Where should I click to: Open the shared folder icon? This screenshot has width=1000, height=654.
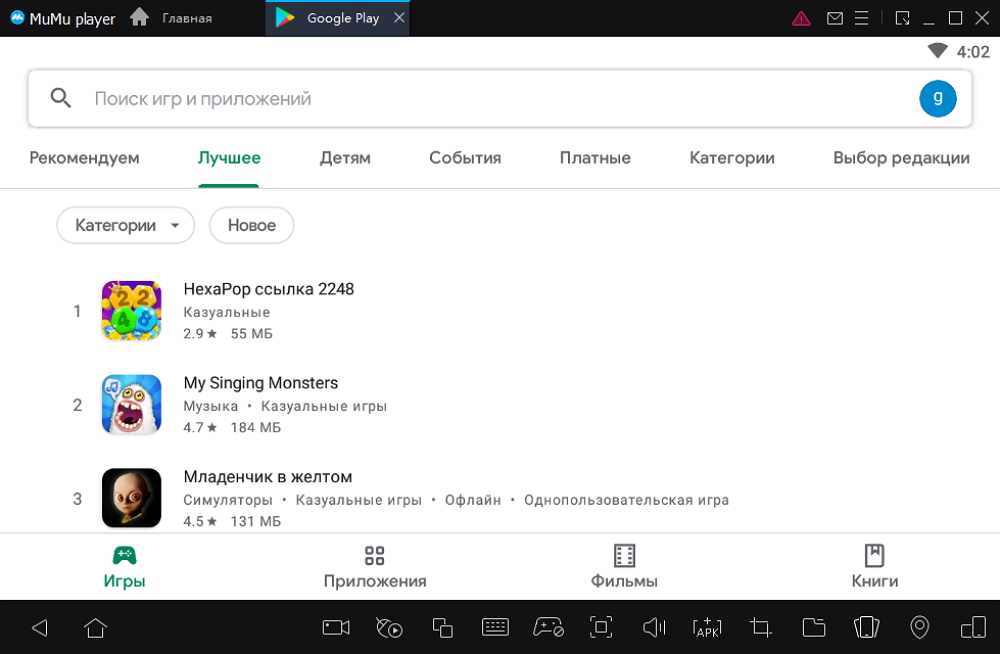coord(814,628)
